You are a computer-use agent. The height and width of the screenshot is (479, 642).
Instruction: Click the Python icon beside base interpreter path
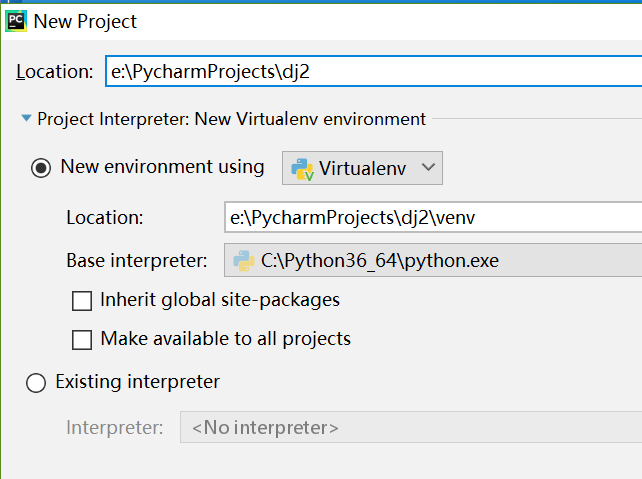click(x=244, y=261)
